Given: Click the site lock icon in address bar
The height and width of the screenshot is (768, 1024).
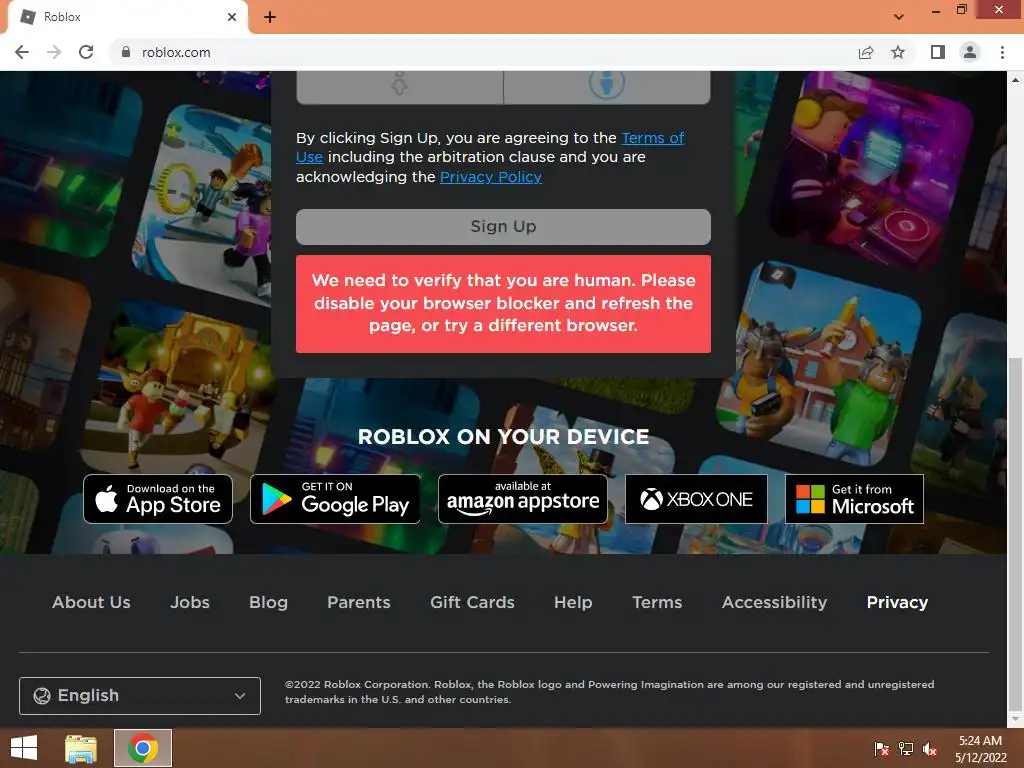Looking at the screenshot, I should pyautogui.click(x=126, y=52).
